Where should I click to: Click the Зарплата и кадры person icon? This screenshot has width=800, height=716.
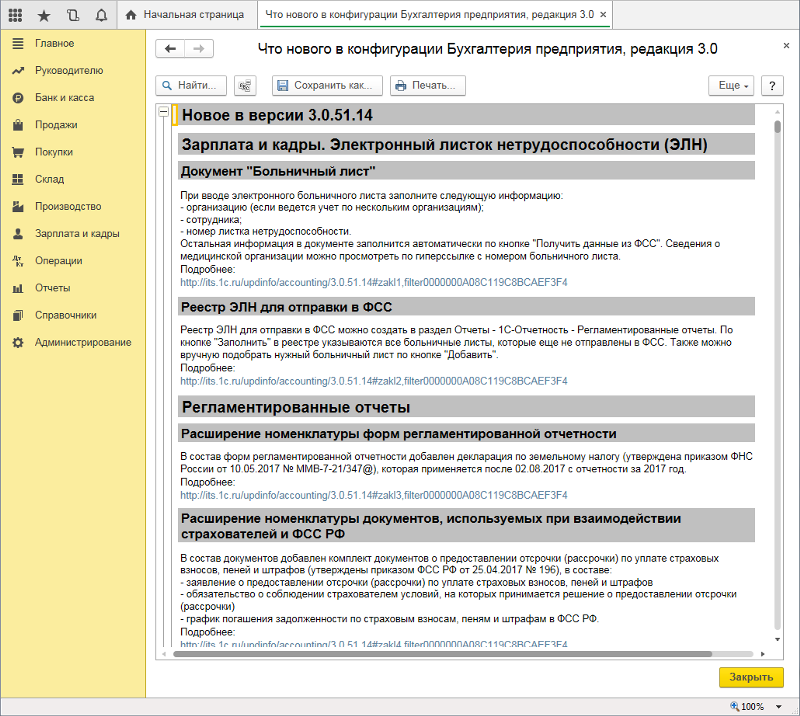[18, 233]
